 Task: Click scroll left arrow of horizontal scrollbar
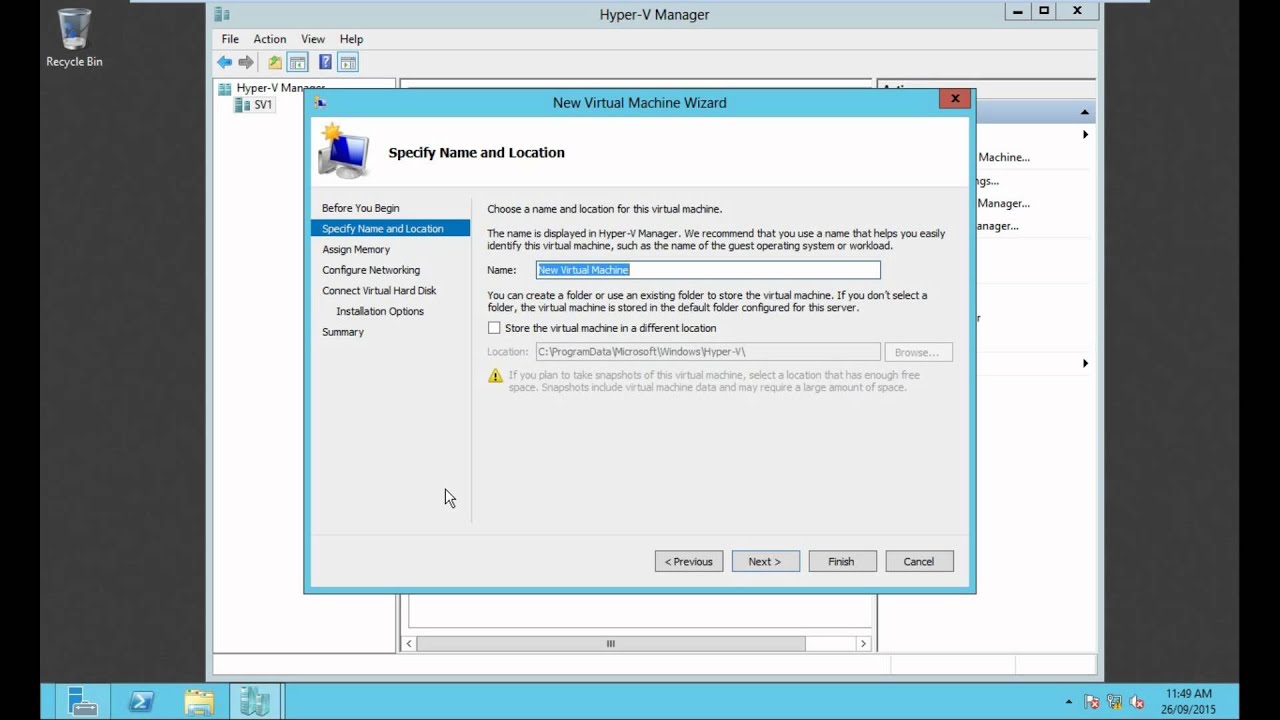tap(409, 644)
